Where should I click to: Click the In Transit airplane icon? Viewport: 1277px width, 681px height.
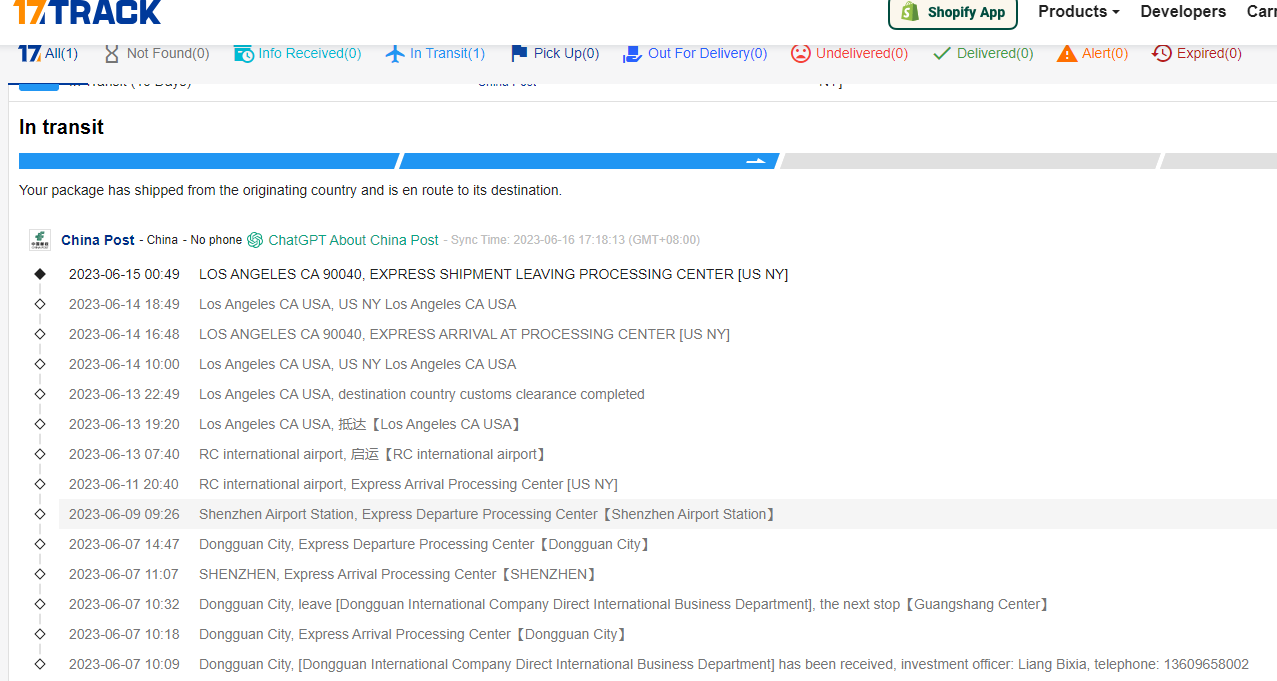(395, 53)
